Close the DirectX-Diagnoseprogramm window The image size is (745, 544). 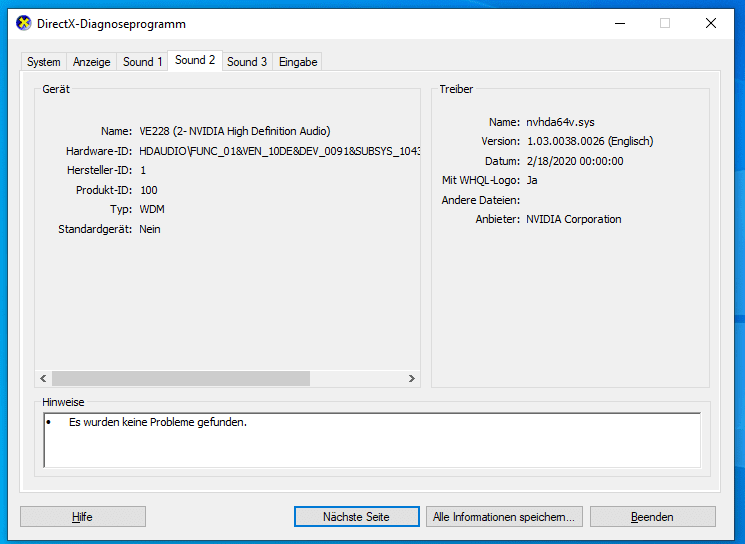(x=711, y=23)
